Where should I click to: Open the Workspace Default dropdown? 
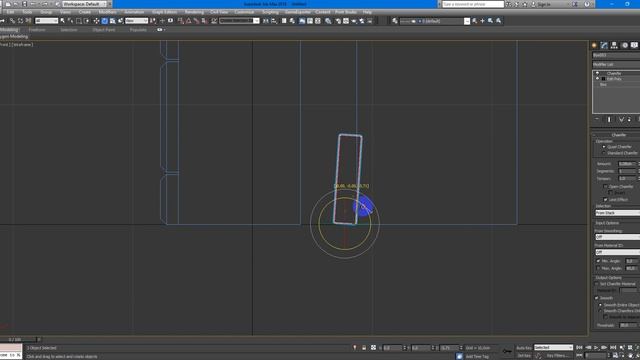[x=84, y=4]
